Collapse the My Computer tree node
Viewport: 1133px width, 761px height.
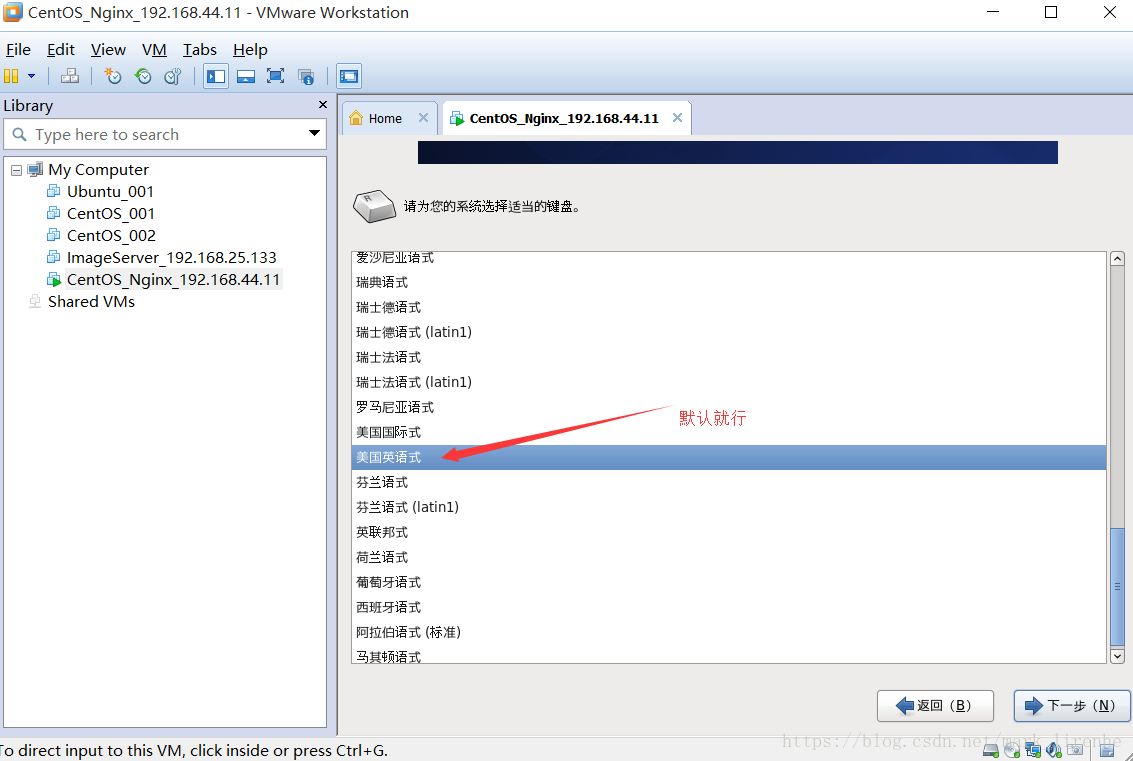(x=16, y=171)
